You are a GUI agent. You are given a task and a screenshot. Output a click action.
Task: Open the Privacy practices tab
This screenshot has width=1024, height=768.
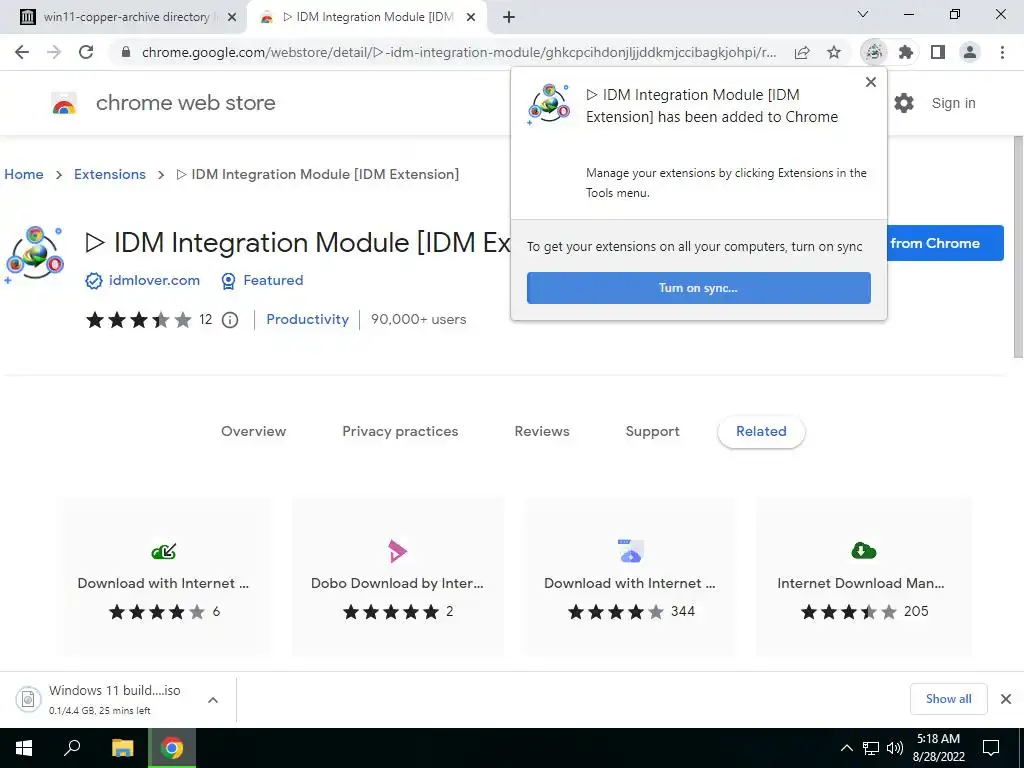pyautogui.click(x=400, y=432)
